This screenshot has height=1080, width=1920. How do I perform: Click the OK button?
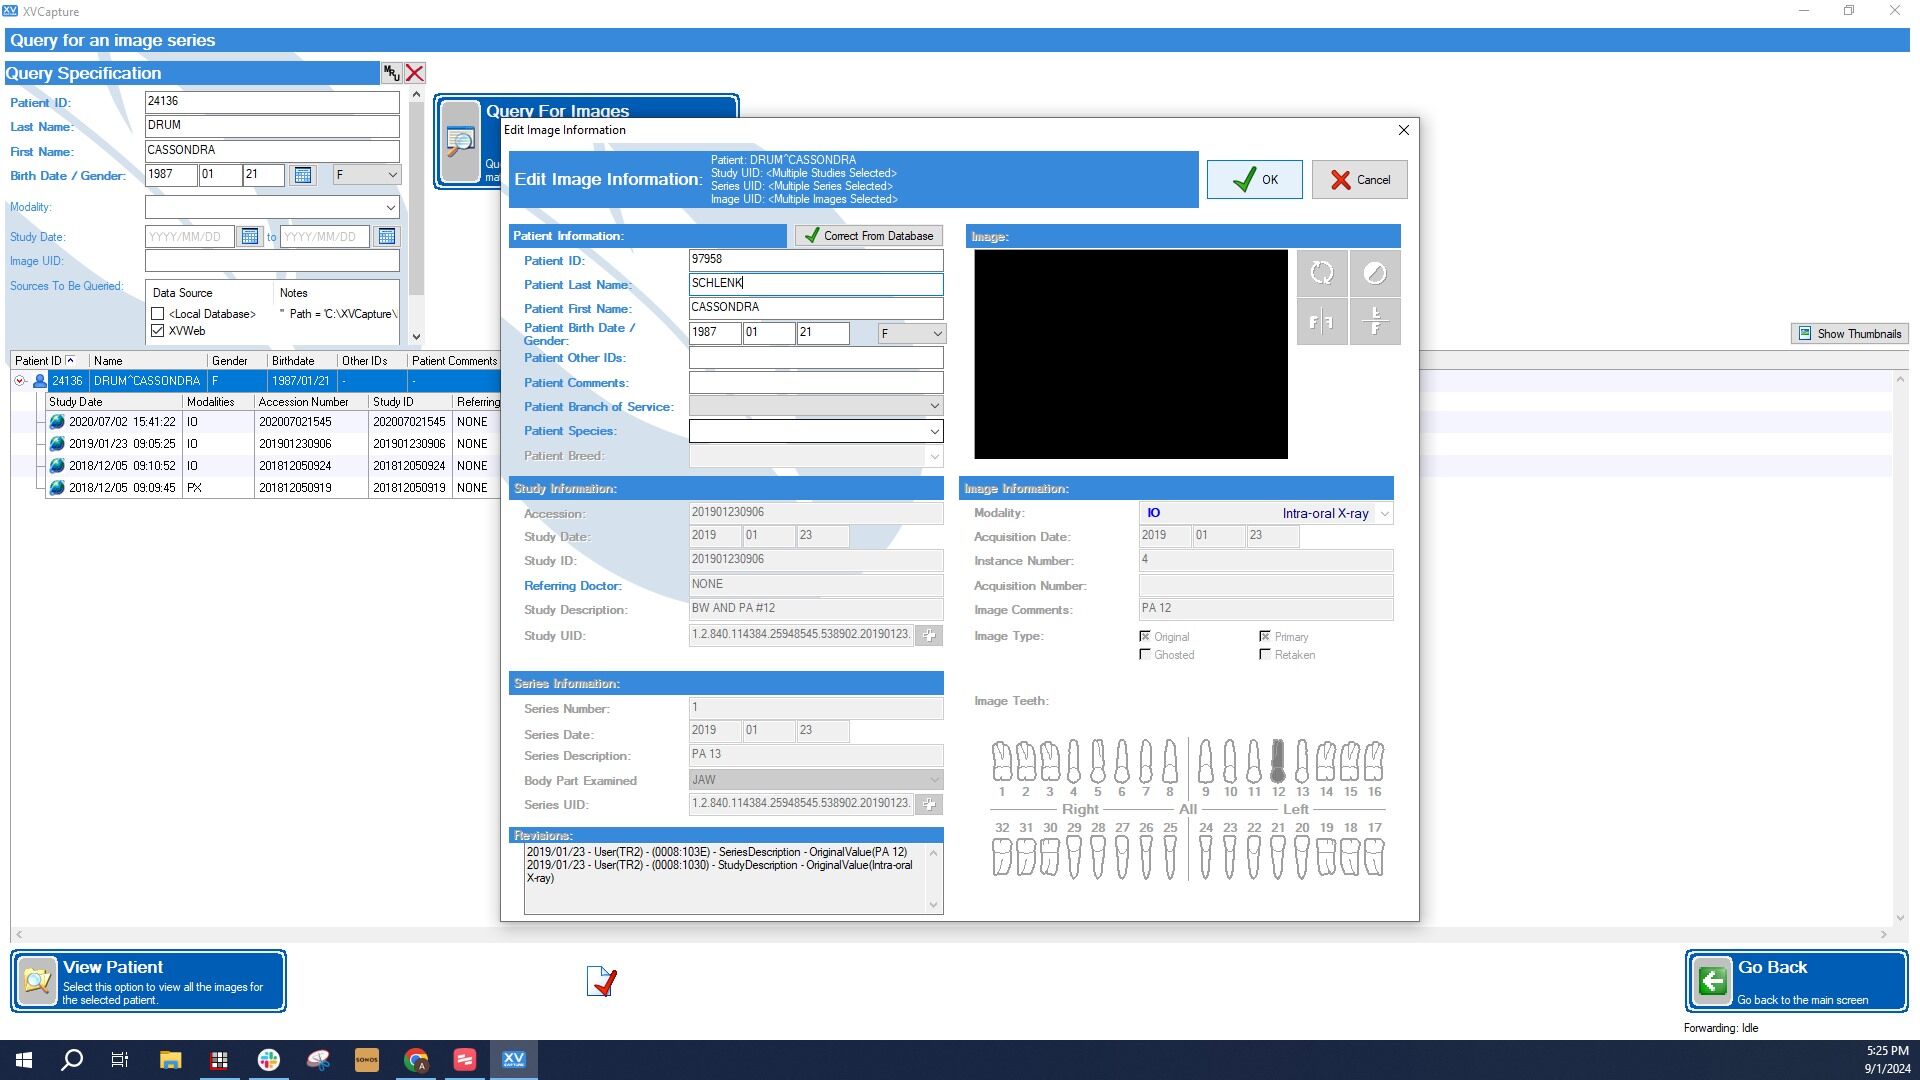1254,180
